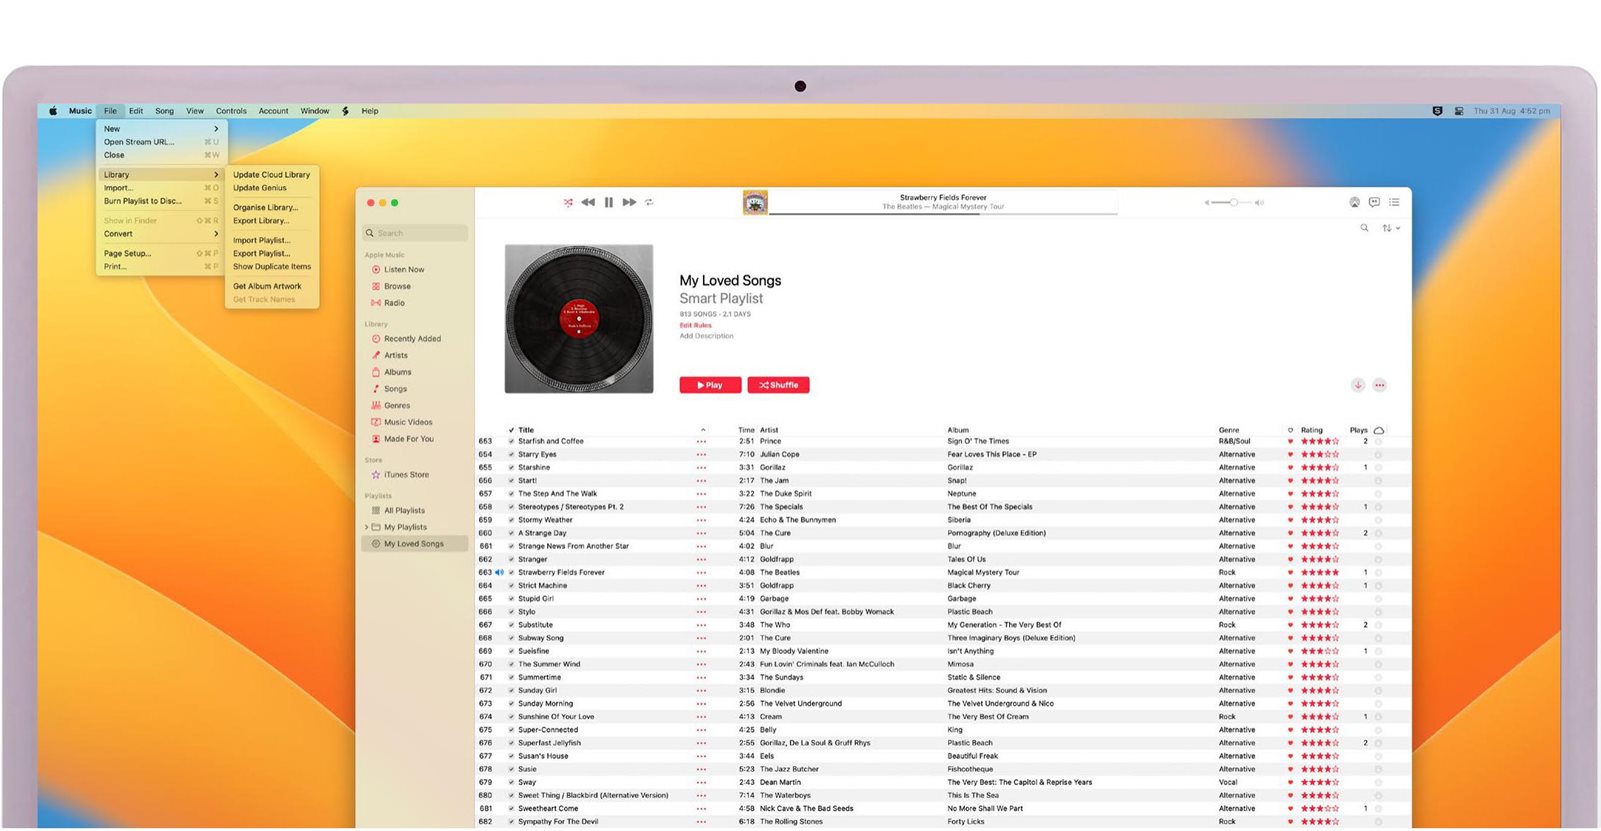Uncheck the Starfish and Coffee song checkbox

[x=511, y=441]
